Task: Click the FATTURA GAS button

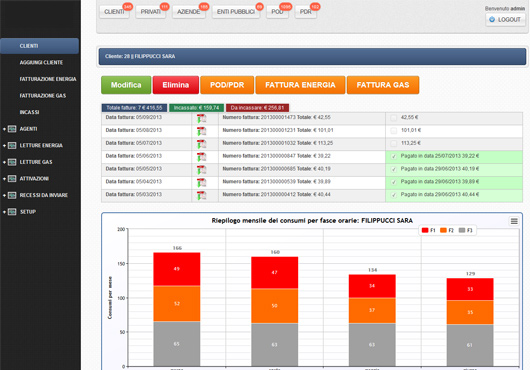Action: pyautogui.click(x=383, y=85)
